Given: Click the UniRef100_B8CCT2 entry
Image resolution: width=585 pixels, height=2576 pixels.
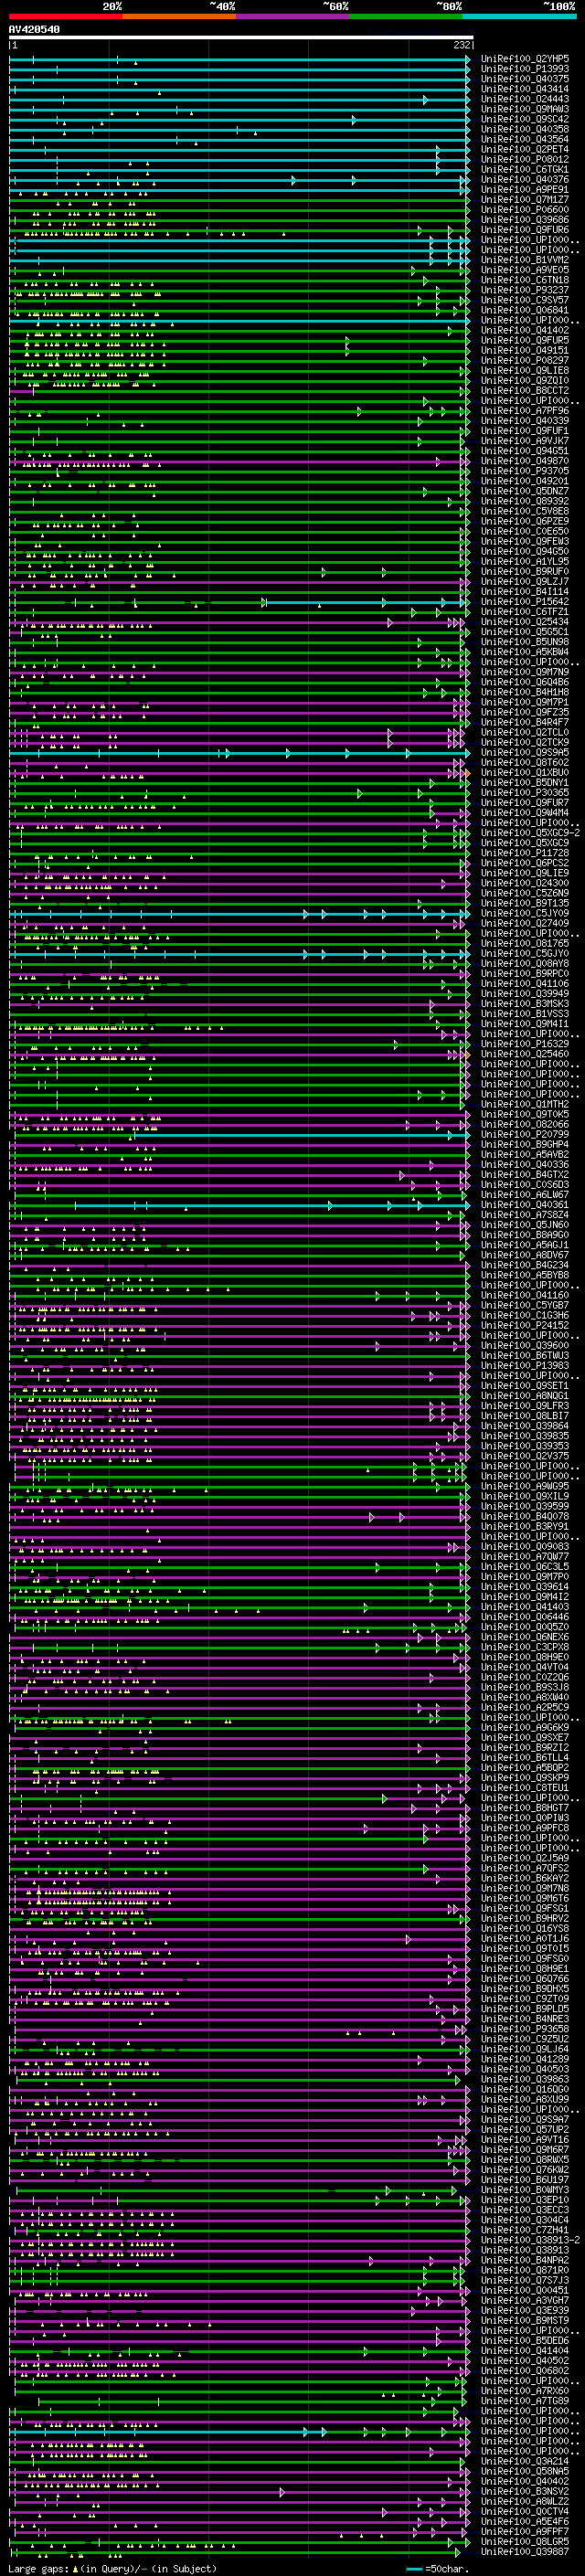Looking at the screenshot, I should coord(525,391).
